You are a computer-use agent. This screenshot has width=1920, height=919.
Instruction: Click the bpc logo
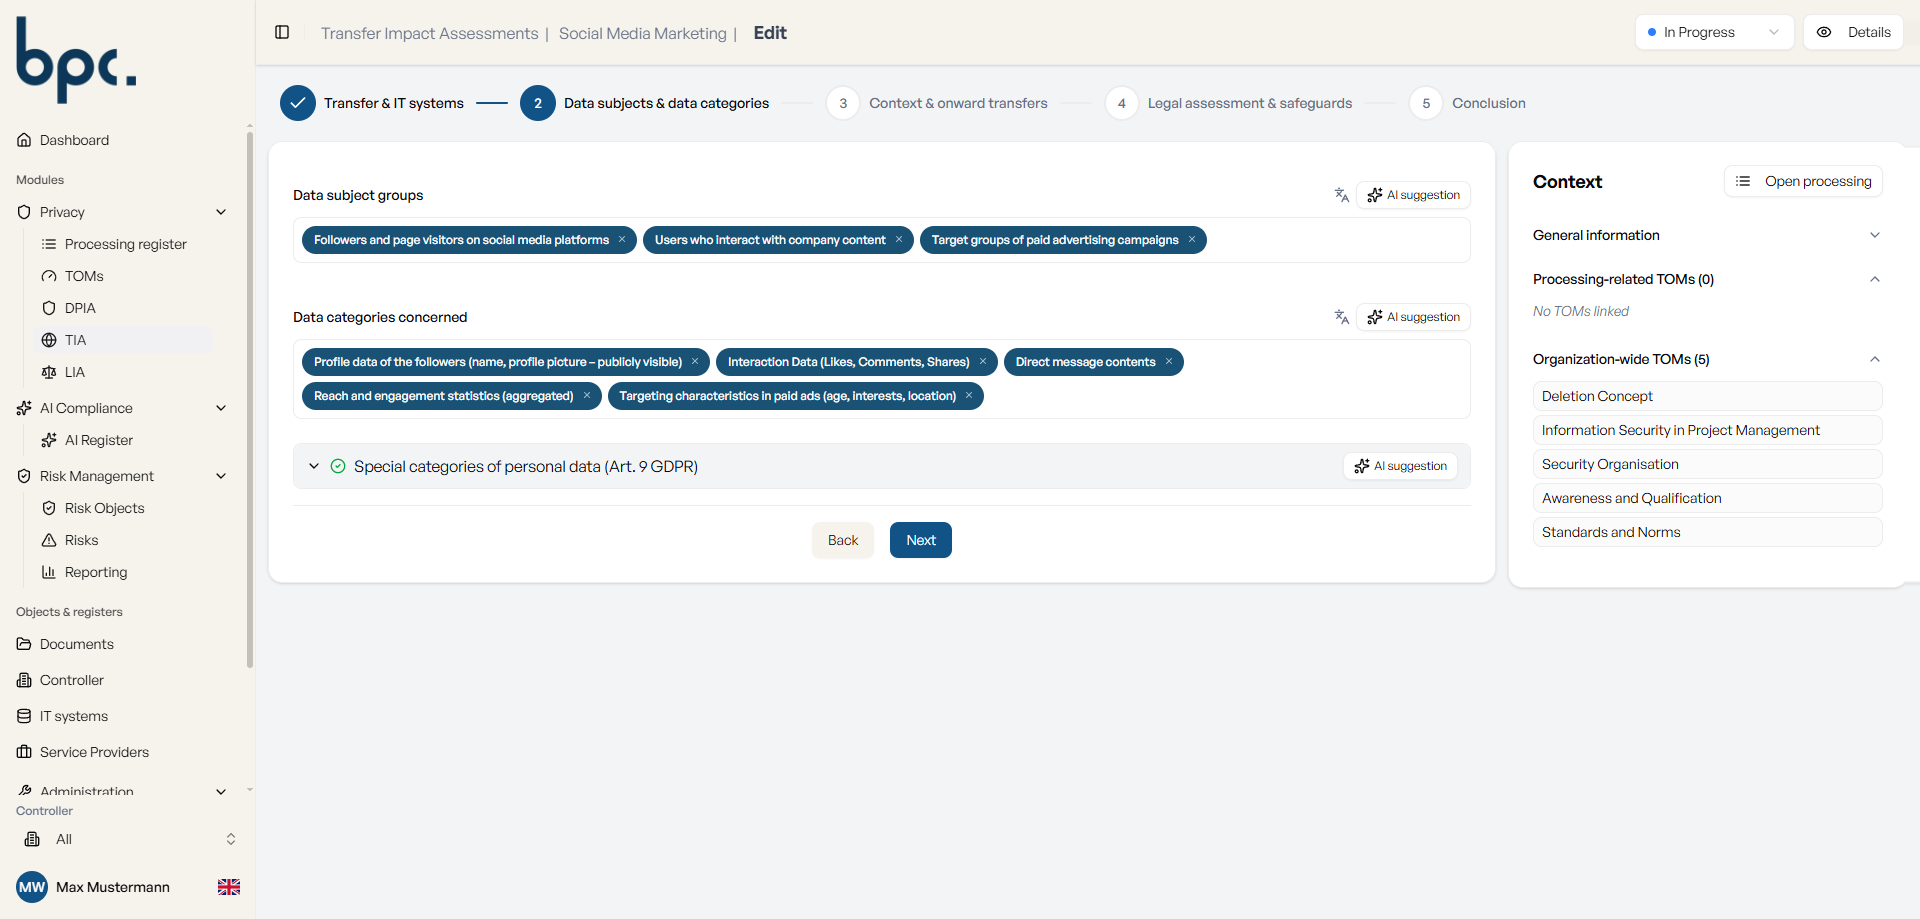click(76, 60)
